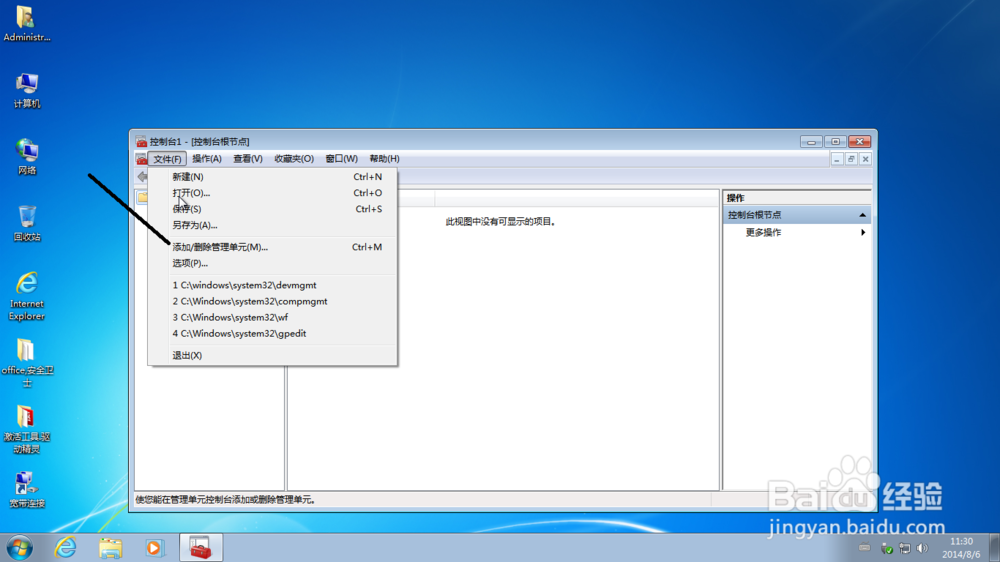This screenshot has height=562, width=1000.
Task: Open Windows Media Player taskbar icon
Action: [154, 548]
